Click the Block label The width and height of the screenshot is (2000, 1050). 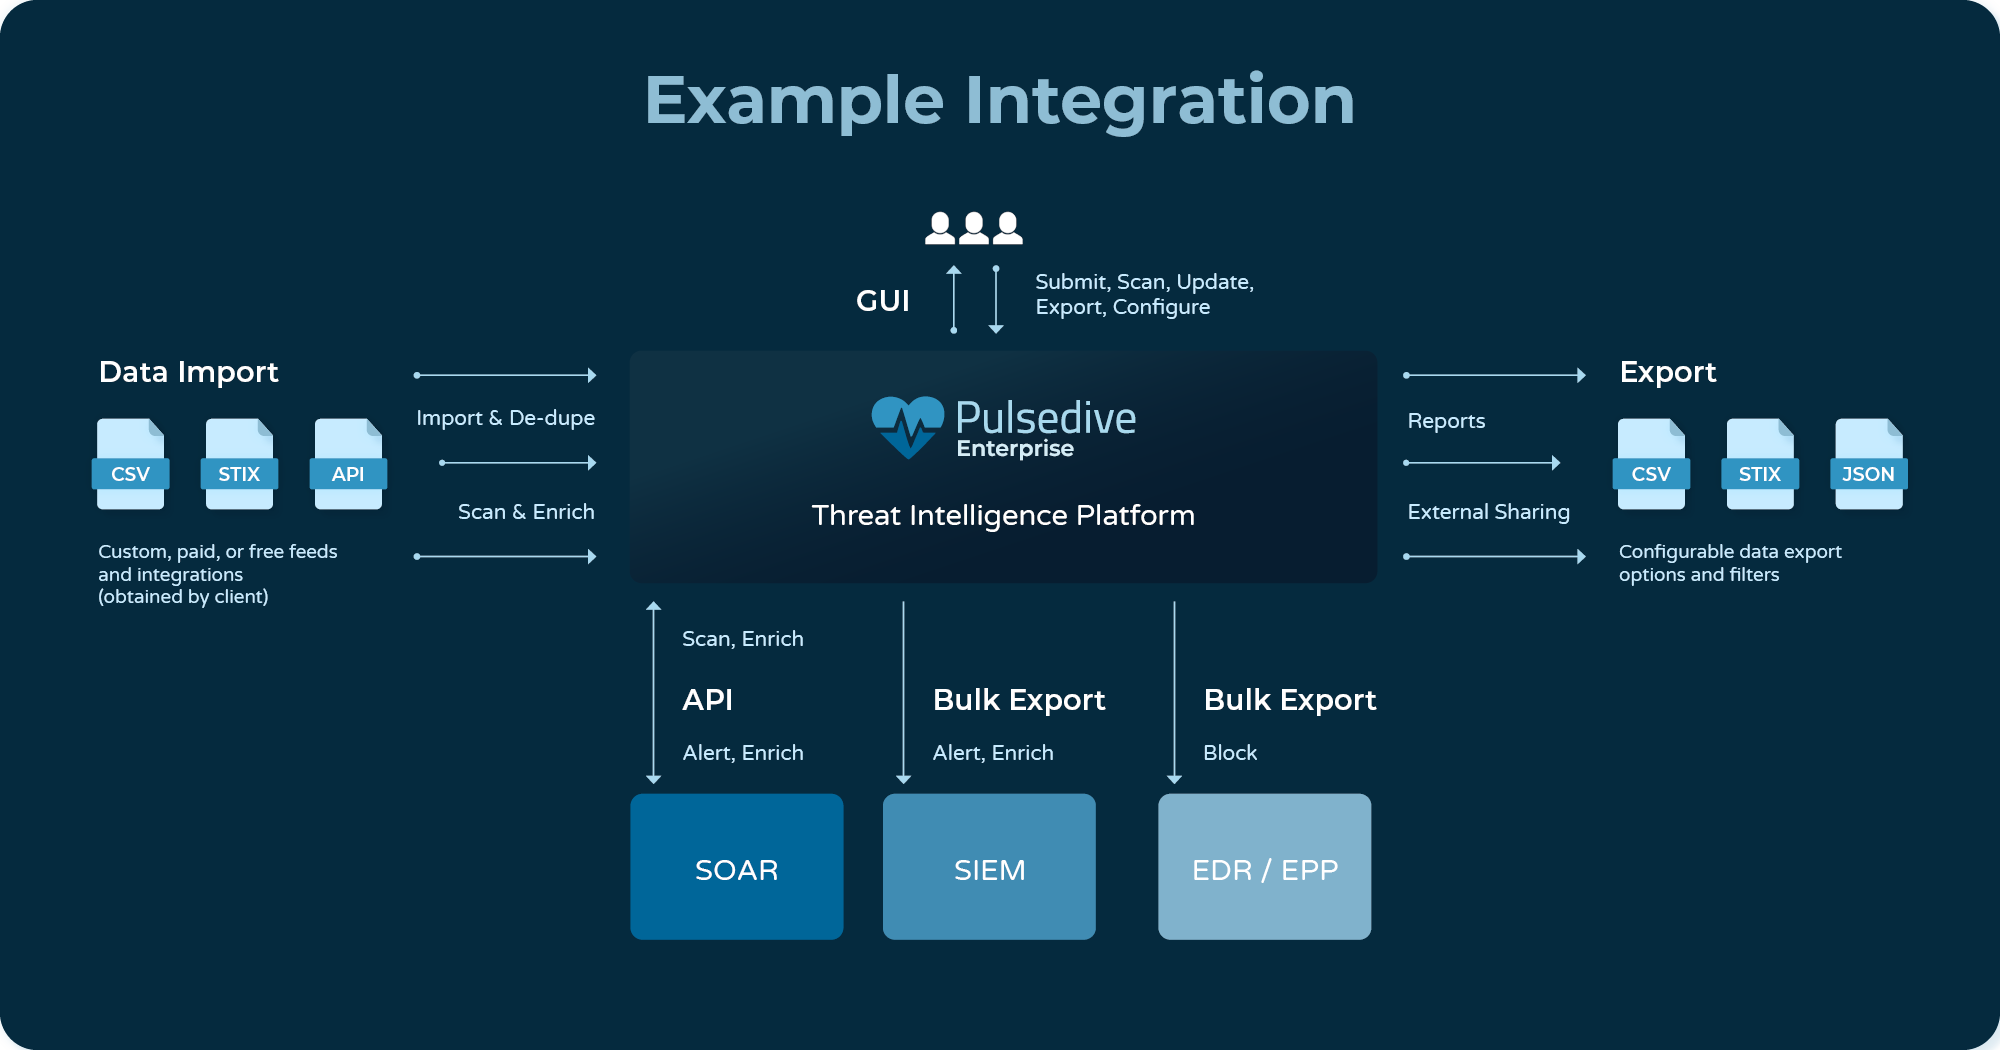coord(1230,753)
